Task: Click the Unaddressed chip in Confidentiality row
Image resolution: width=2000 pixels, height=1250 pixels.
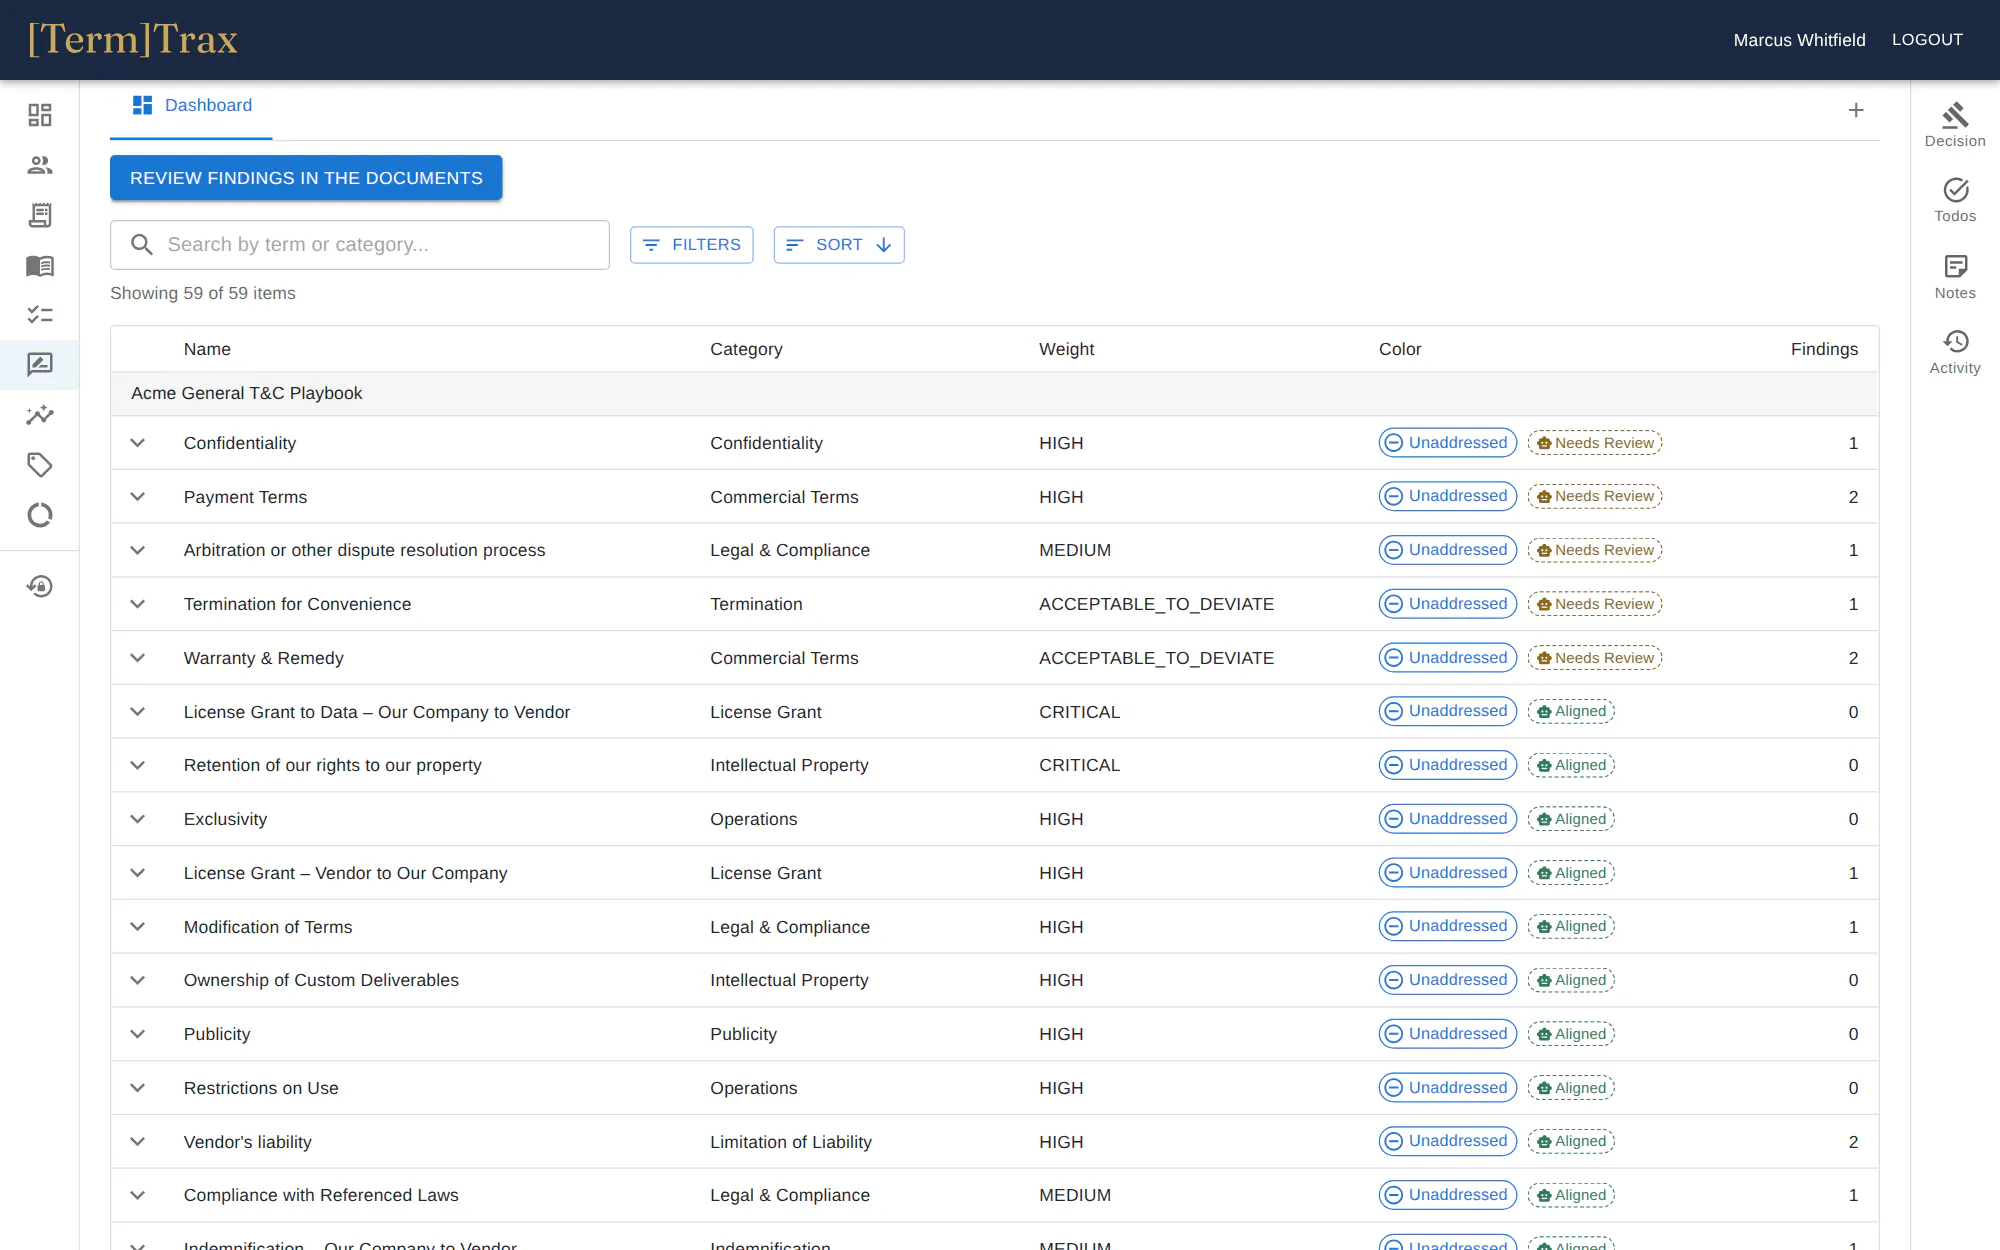Action: (1448, 443)
